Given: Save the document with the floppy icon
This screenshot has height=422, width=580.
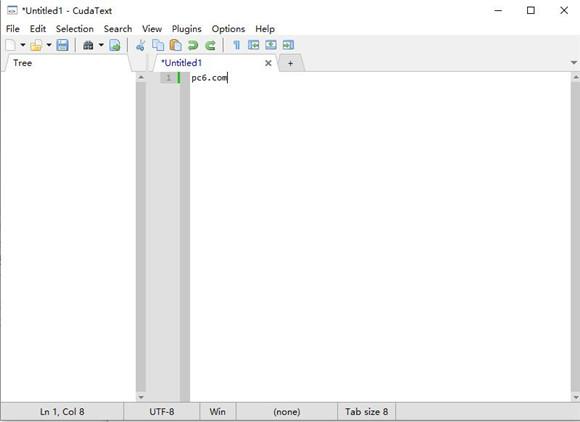Looking at the screenshot, I should (x=63, y=45).
